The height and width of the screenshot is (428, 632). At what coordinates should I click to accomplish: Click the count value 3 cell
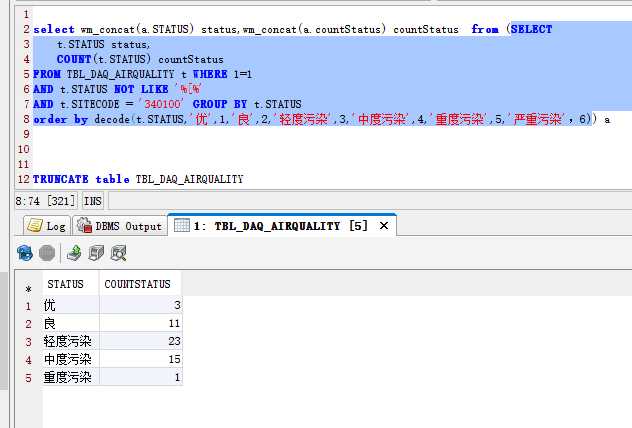(141, 305)
